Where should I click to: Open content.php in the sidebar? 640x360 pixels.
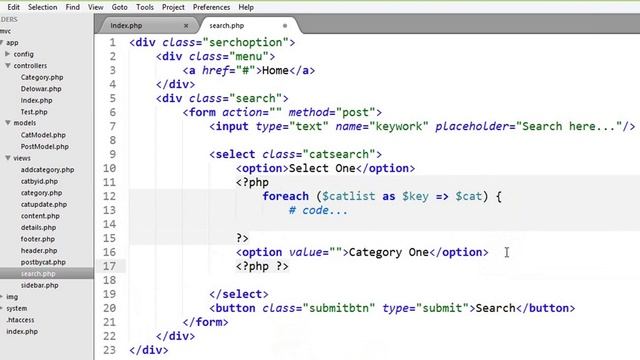40,216
